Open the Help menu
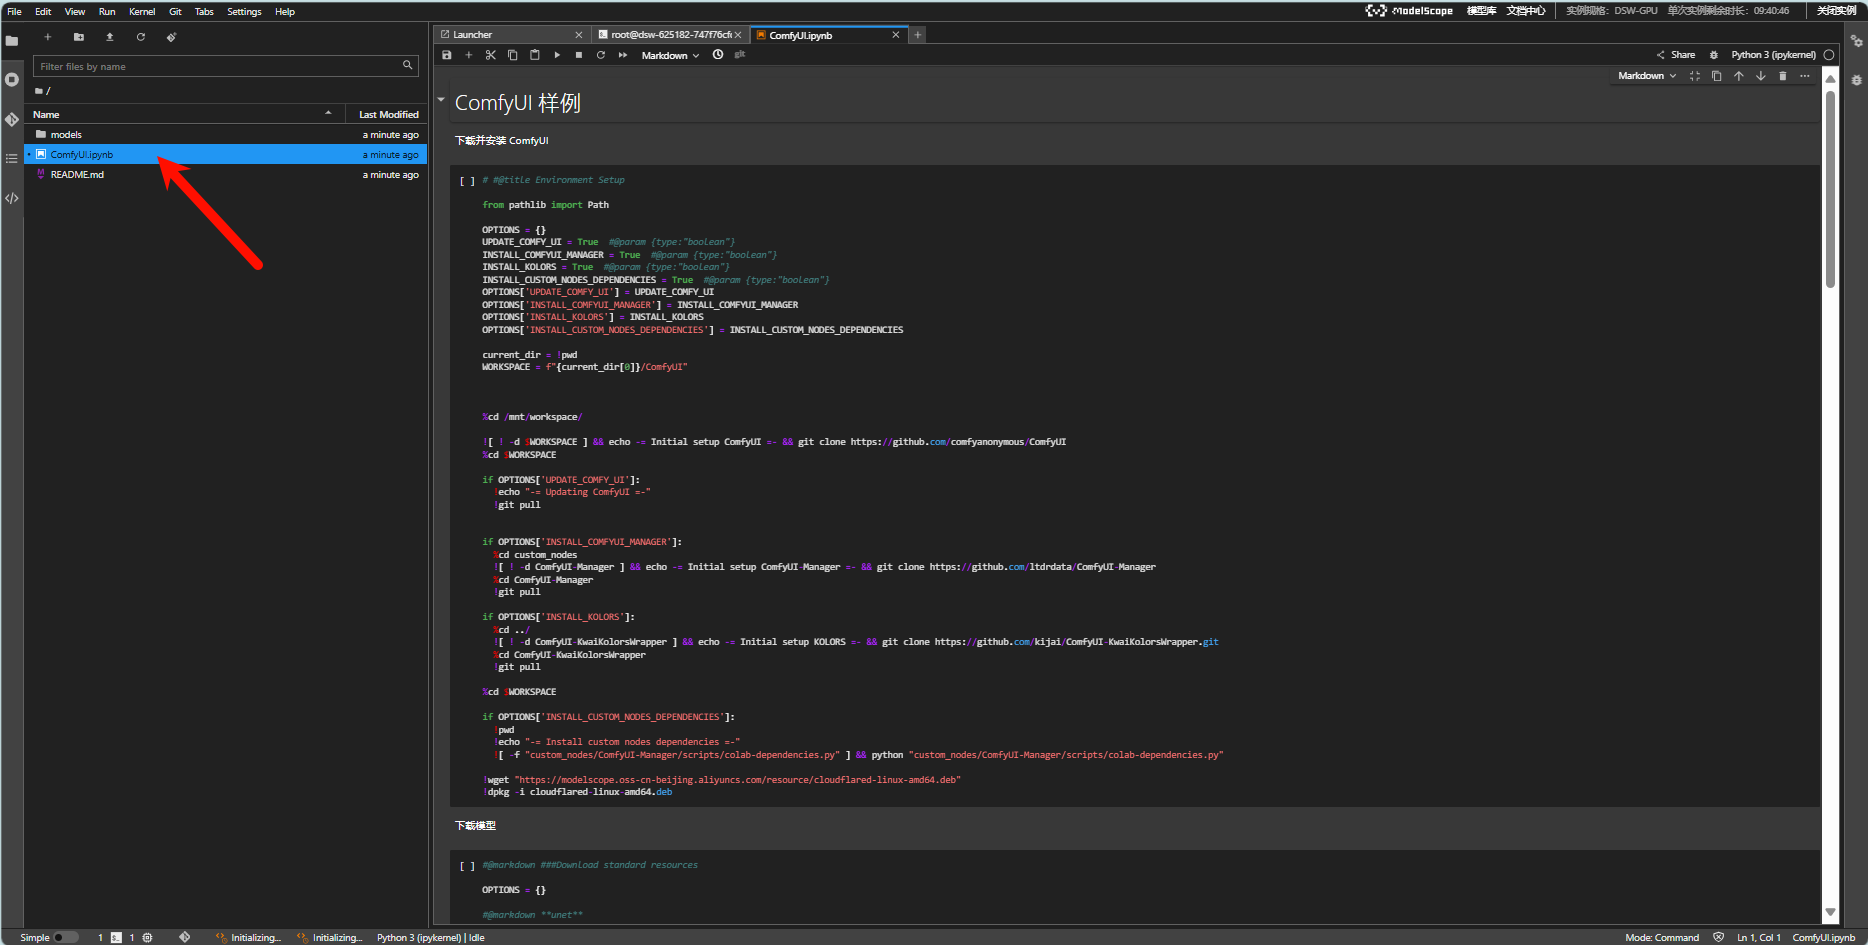 285,11
